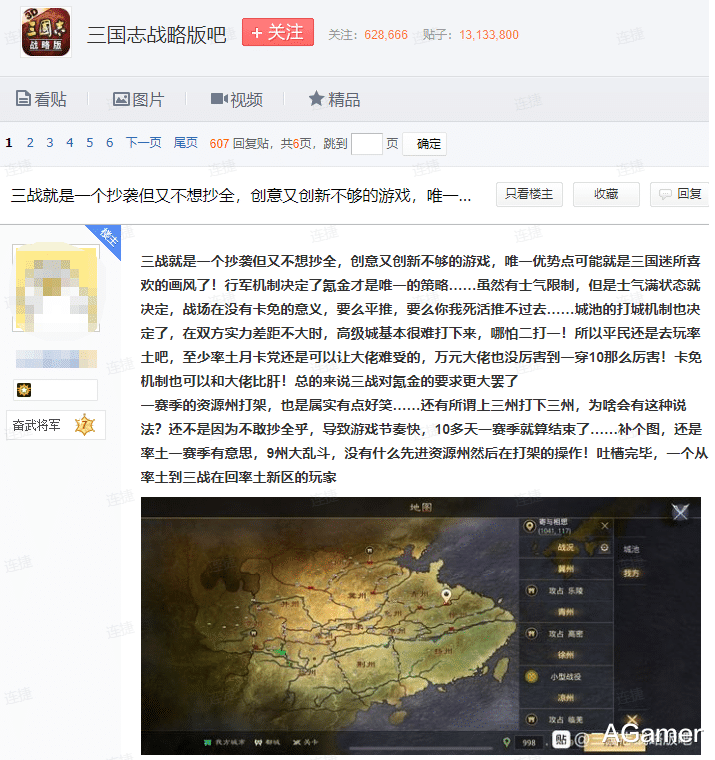Click the 奋武将军 level title
Viewport: 715px width, 760px height.
(x=37, y=426)
